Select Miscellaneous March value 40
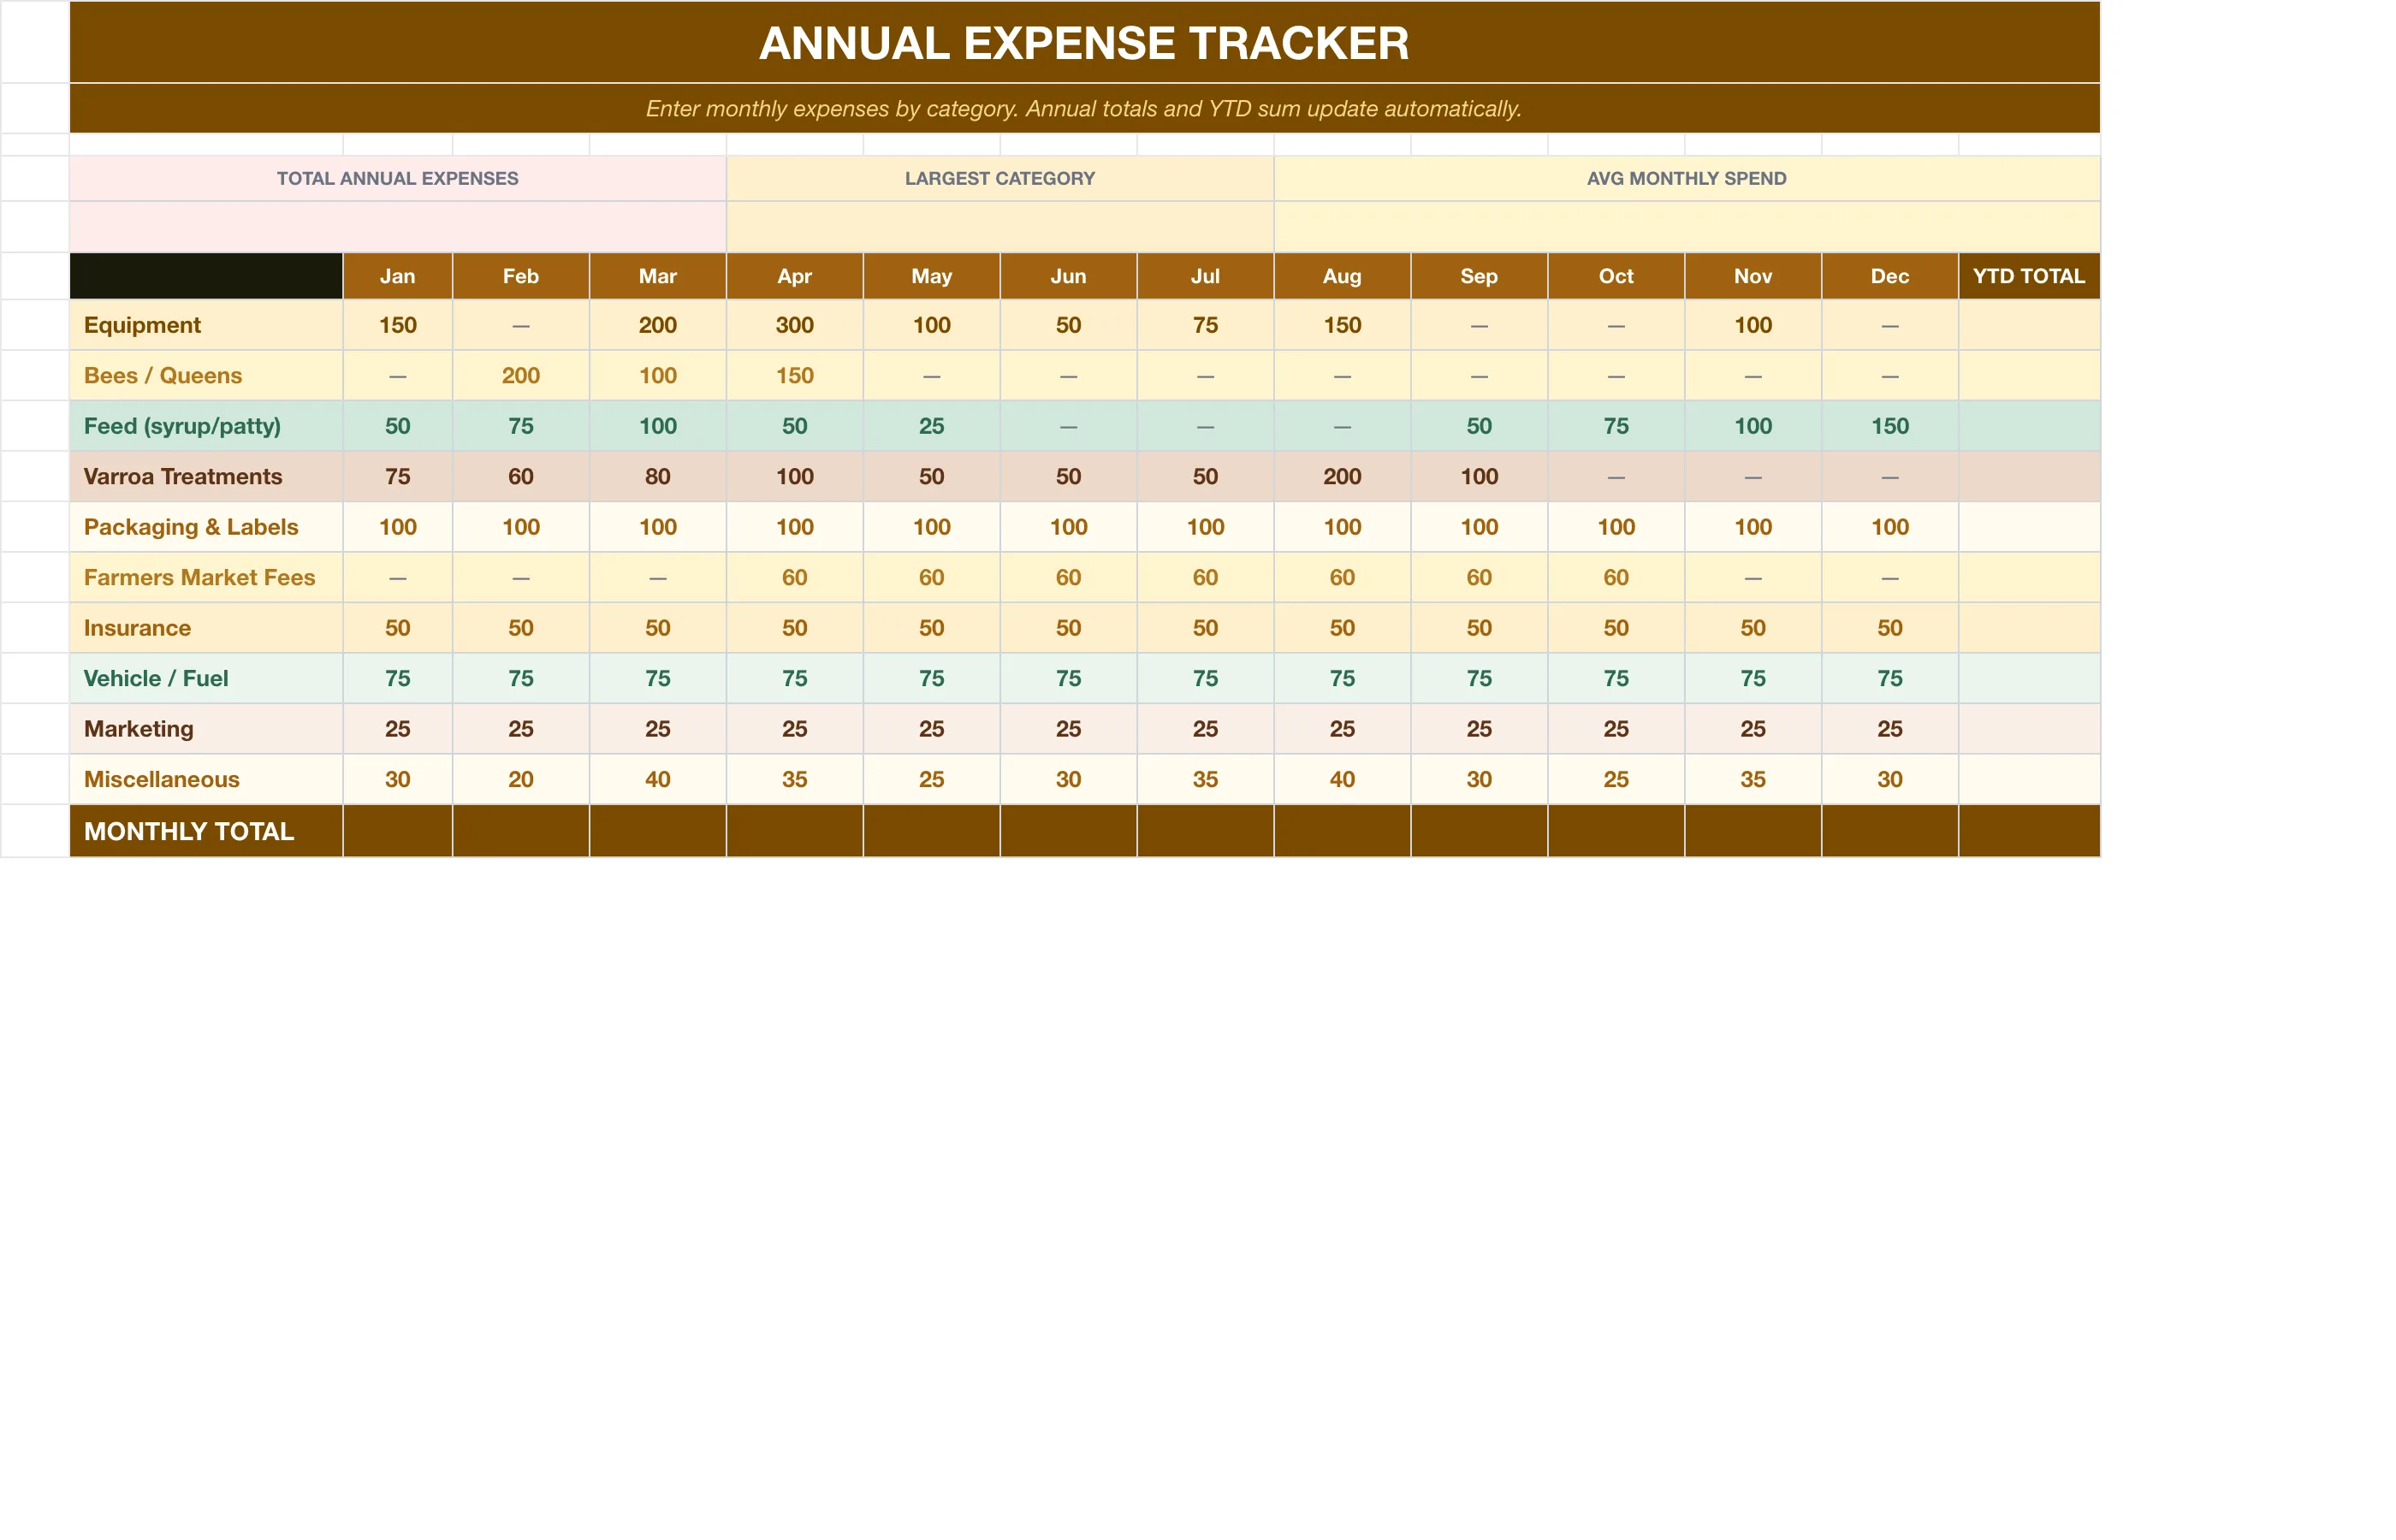Image resolution: width=2396 pixels, height=1540 pixels. point(657,779)
